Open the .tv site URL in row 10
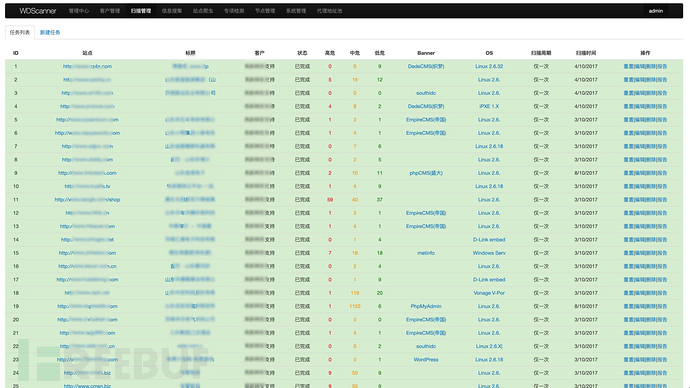 pos(87,187)
